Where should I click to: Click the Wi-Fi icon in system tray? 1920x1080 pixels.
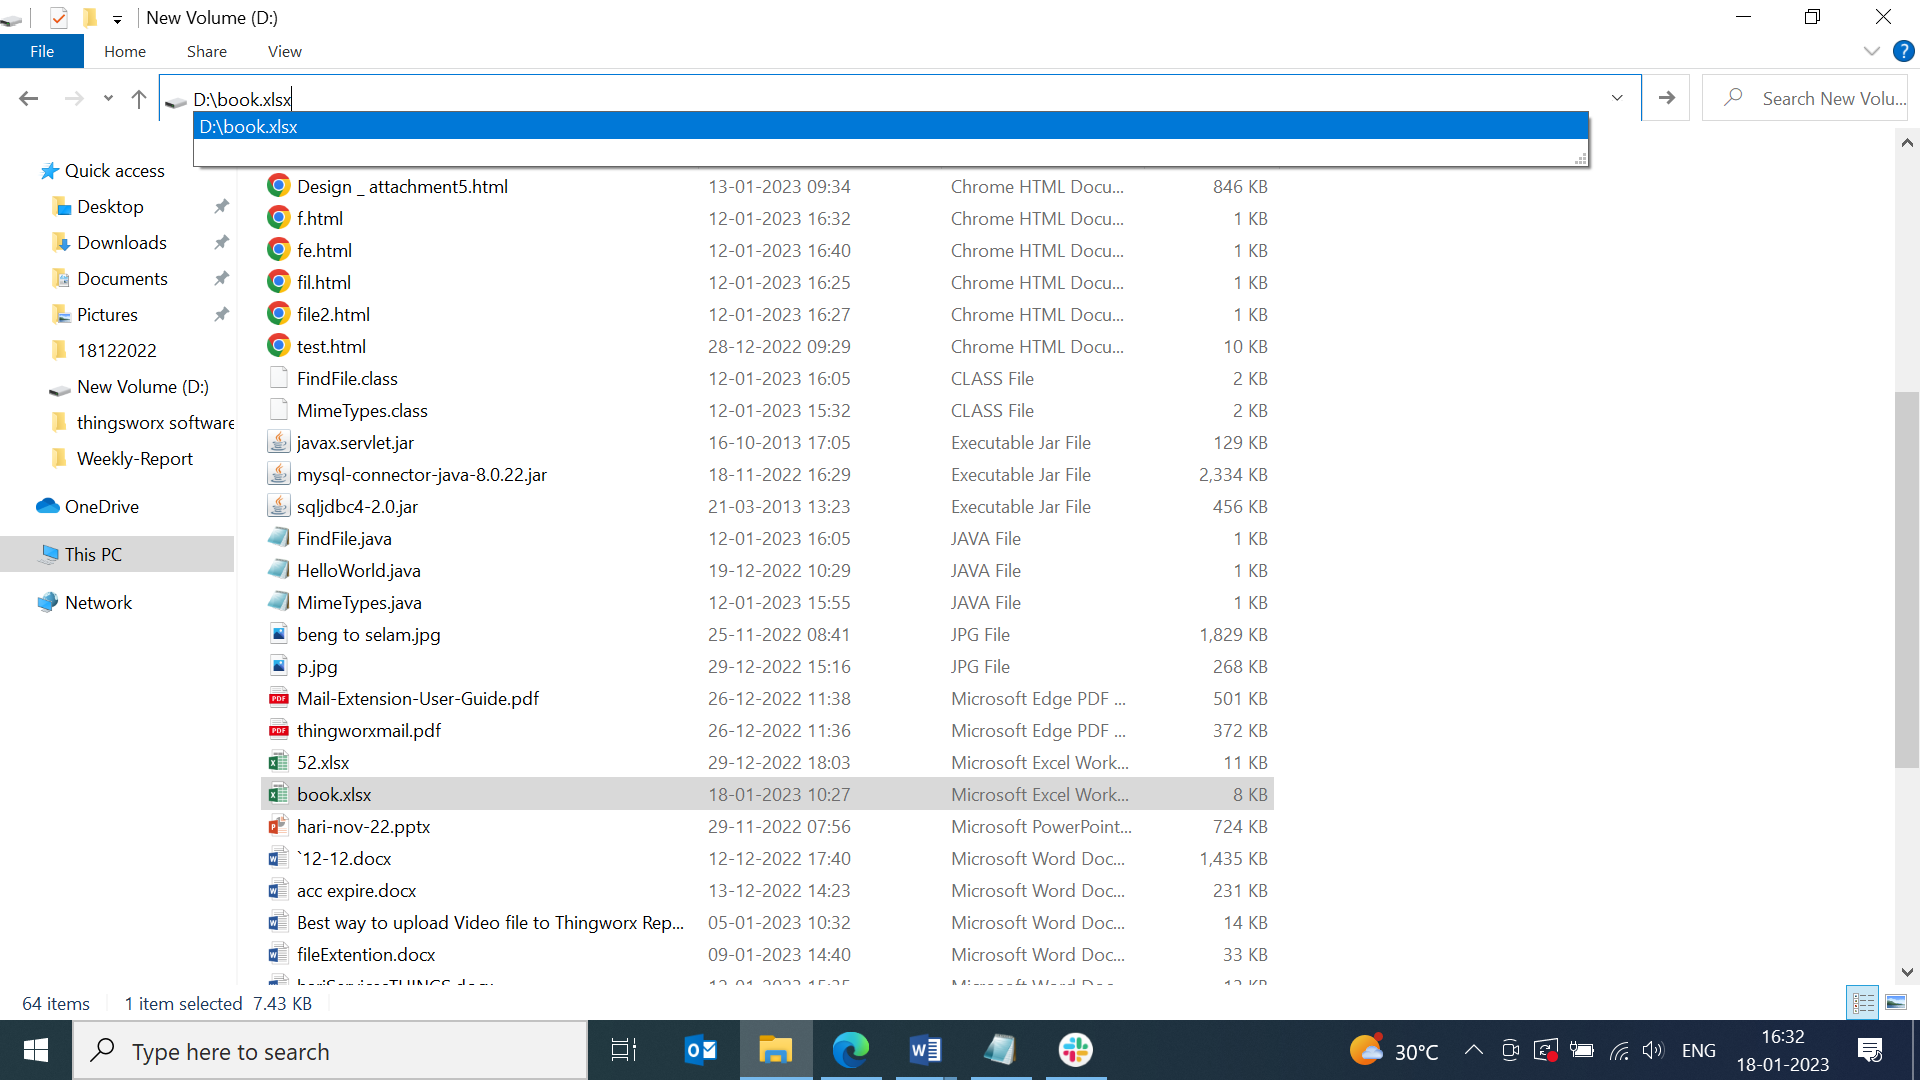pyautogui.click(x=1619, y=1050)
